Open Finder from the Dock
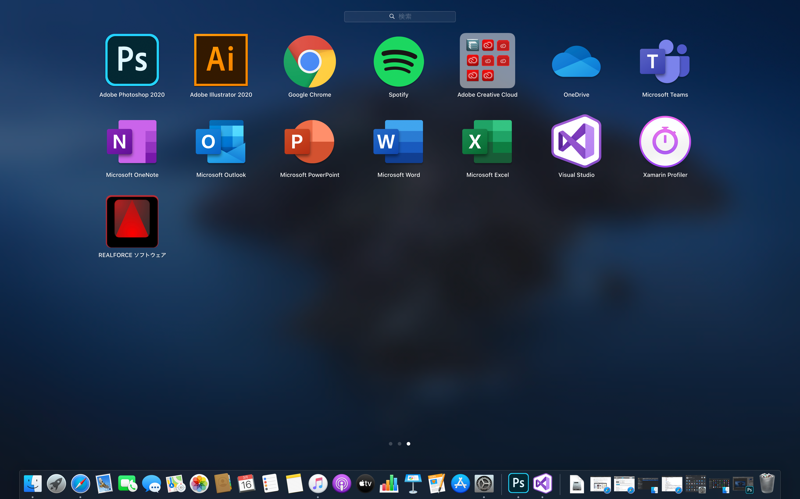Viewport: 800px width, 499px height. pos(33,483)
